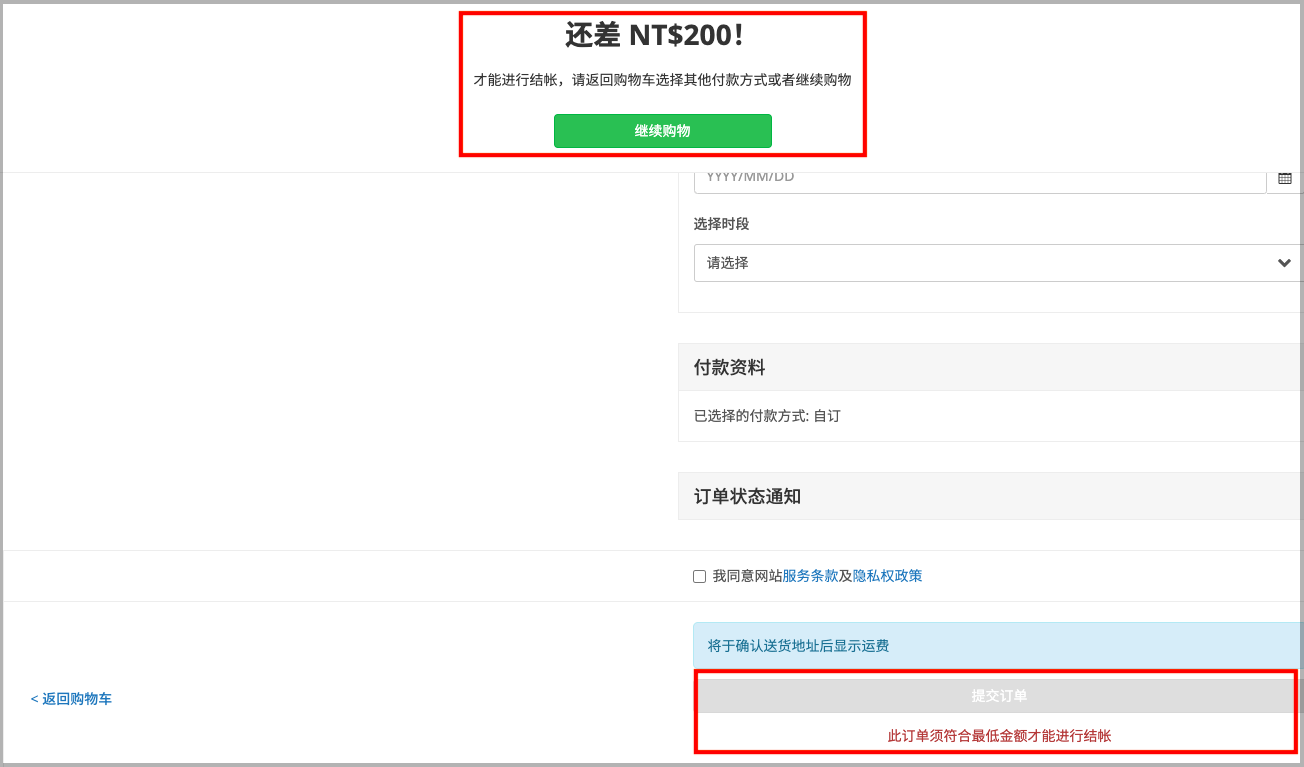Open the 隐私权政策 link
This screenshot has height=767, width=1304.
(887, 576)
